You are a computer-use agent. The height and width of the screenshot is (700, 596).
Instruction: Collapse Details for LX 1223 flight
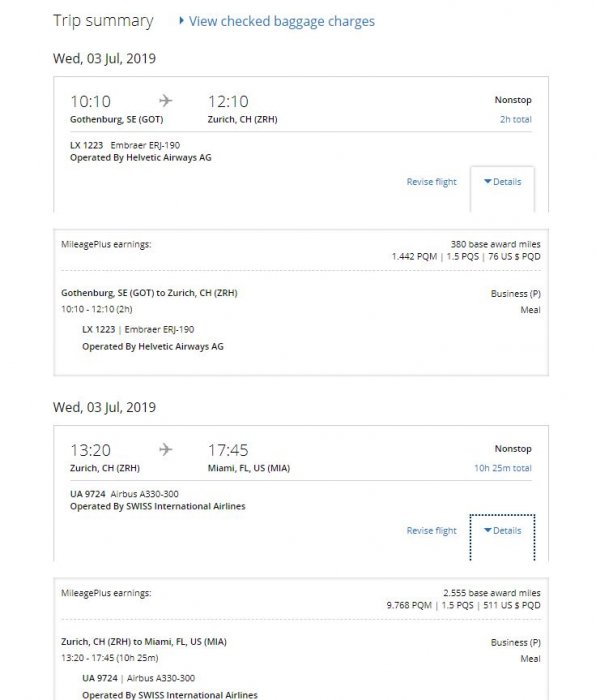tap(503, 182)
